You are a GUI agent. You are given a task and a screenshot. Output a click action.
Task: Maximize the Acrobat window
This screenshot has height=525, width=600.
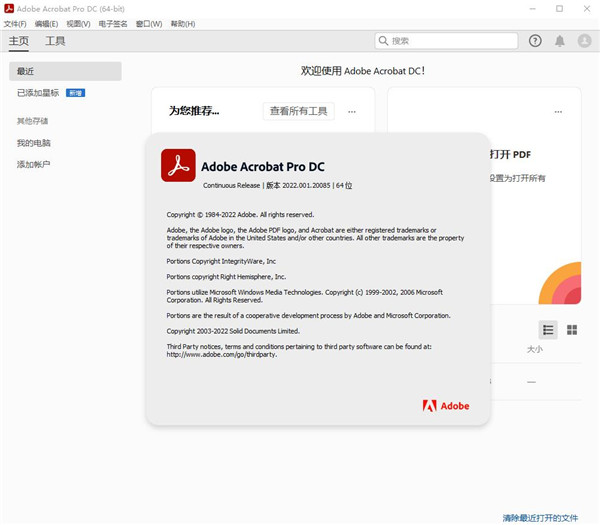(x=559, y=8)
